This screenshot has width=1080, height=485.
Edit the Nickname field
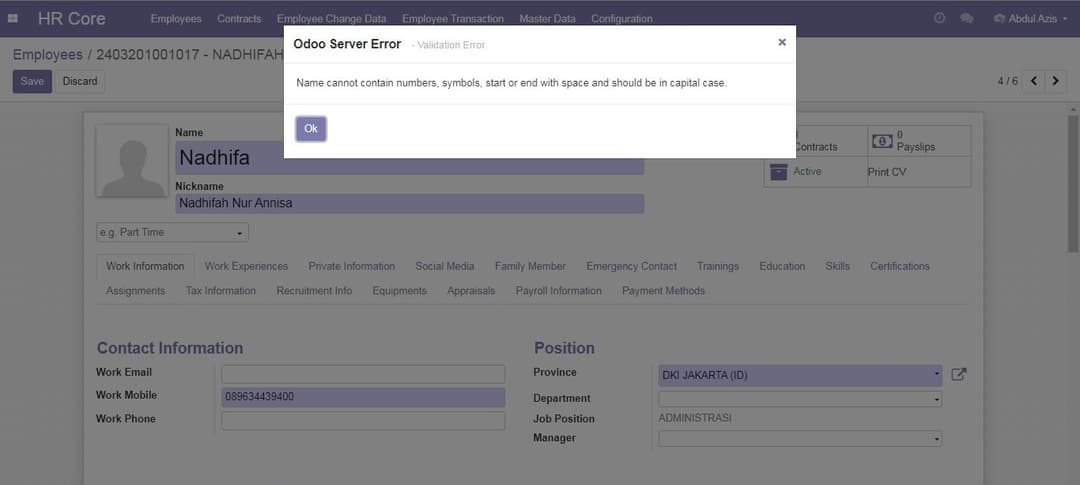410,203
